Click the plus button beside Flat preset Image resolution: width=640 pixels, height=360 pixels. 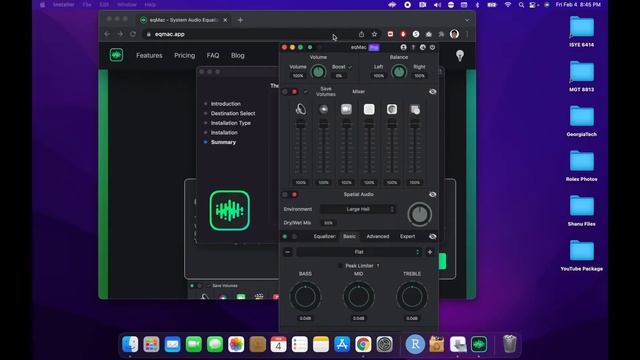(x=430, y=252)
